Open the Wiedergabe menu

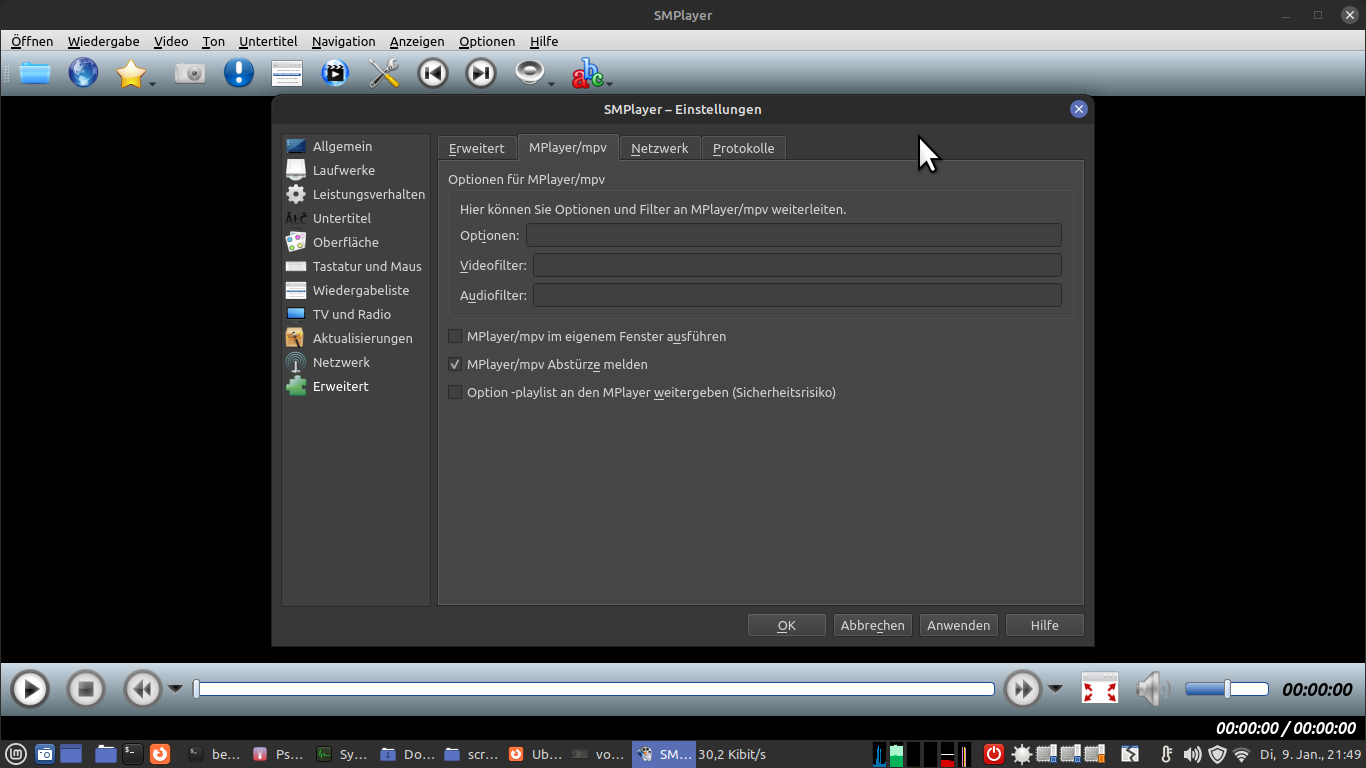click(x=104, y=41)
